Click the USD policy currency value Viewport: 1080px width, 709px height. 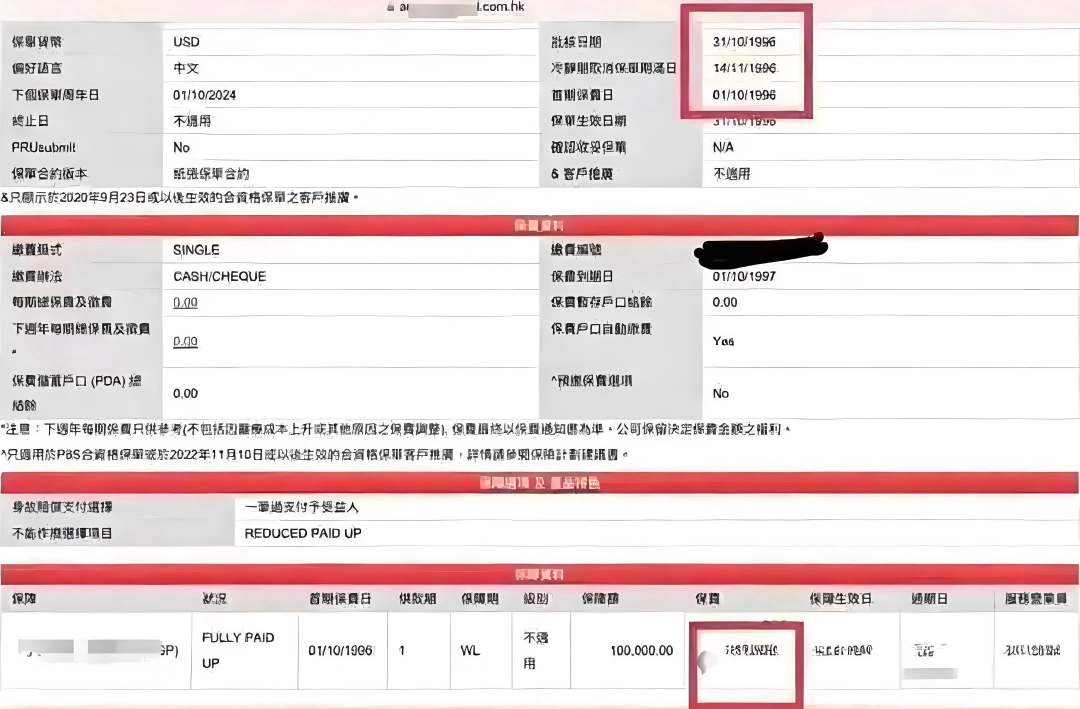point(186,42)
